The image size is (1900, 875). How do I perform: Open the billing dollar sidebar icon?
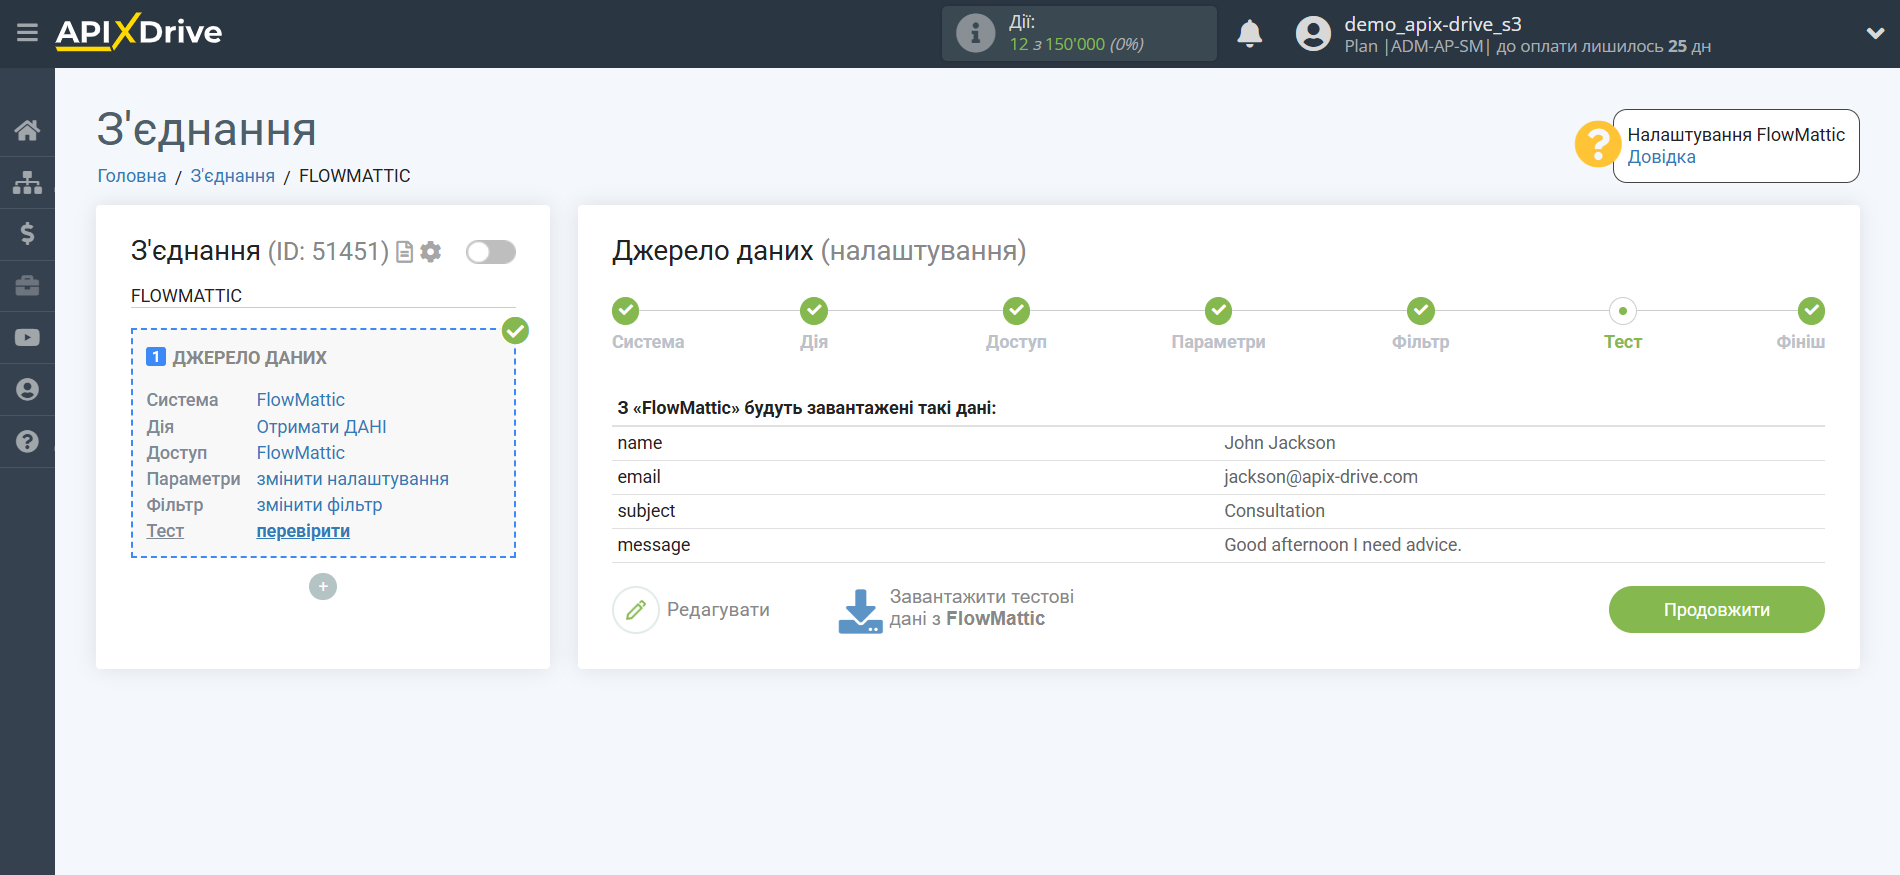pyautogui.click(x=27, y=234)
